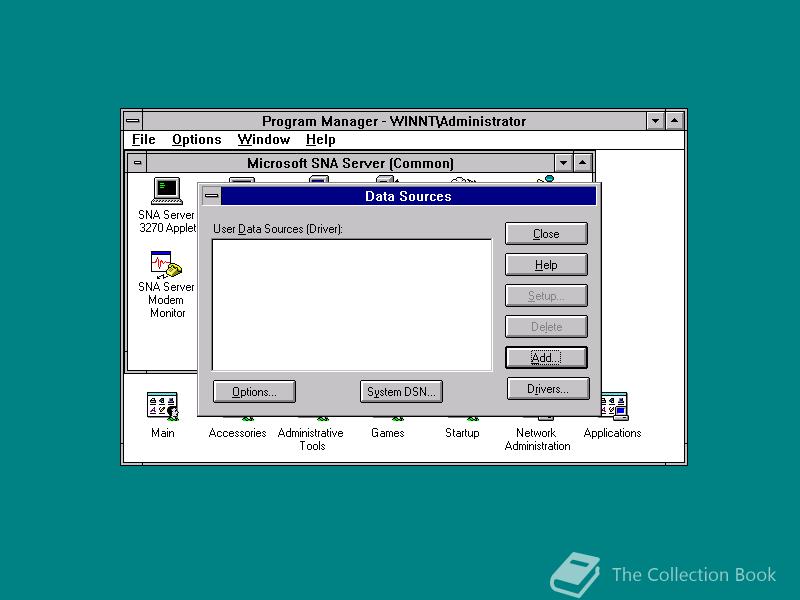Click the Add... button
Image resolution: width=800 pixels, height=600 pixels.
click(546, 358)
